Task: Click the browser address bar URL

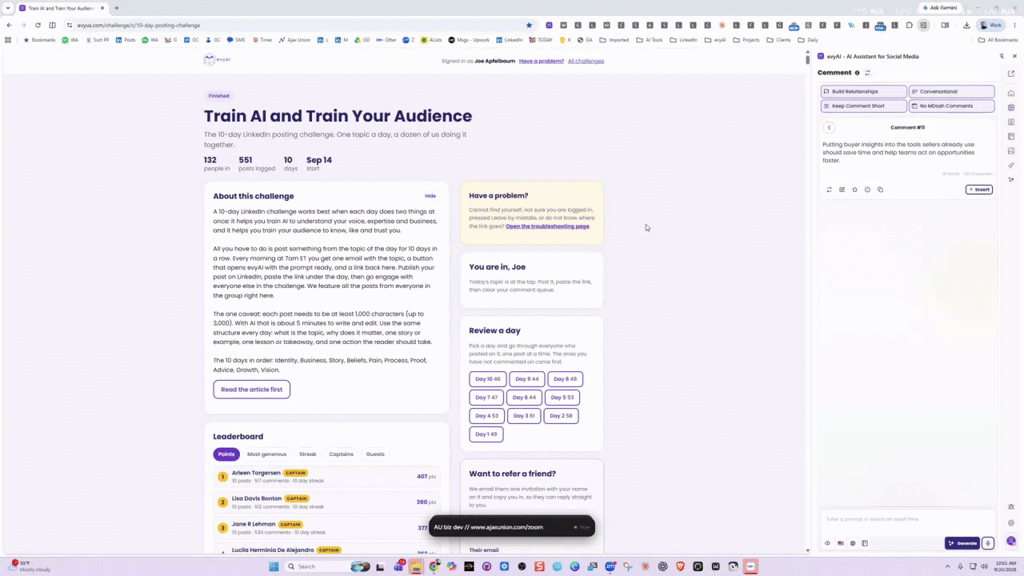Action: (138, 25)
